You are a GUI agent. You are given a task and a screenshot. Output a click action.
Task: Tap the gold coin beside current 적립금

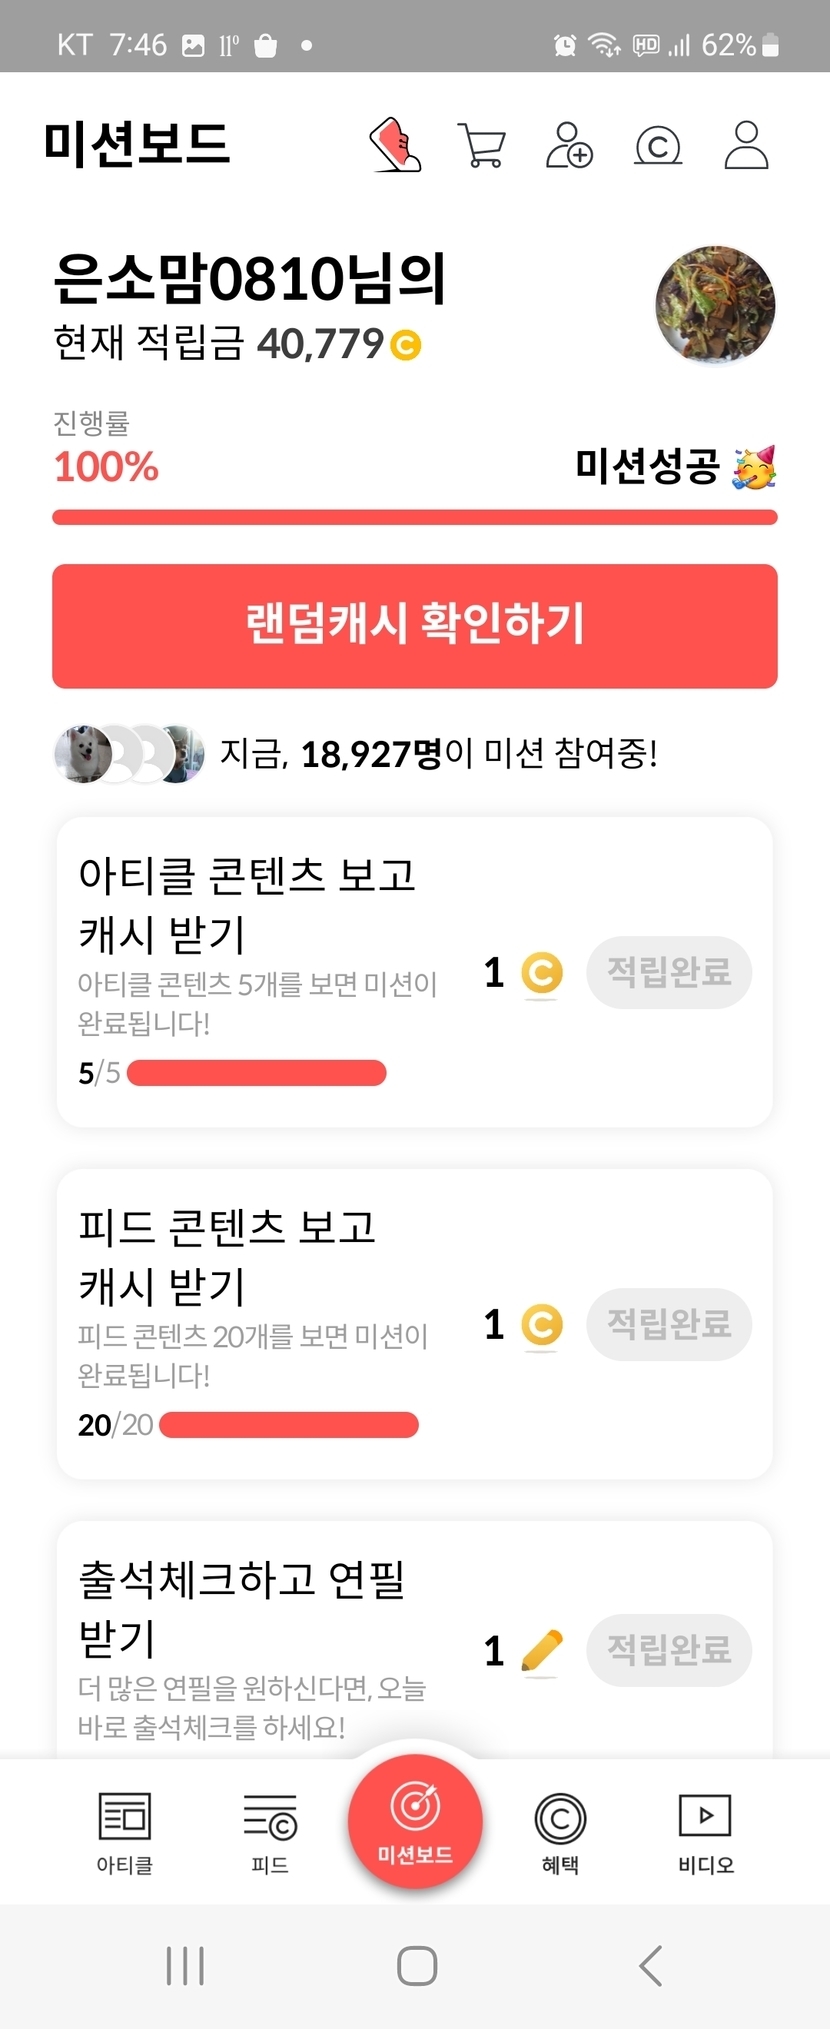(406, 345)
